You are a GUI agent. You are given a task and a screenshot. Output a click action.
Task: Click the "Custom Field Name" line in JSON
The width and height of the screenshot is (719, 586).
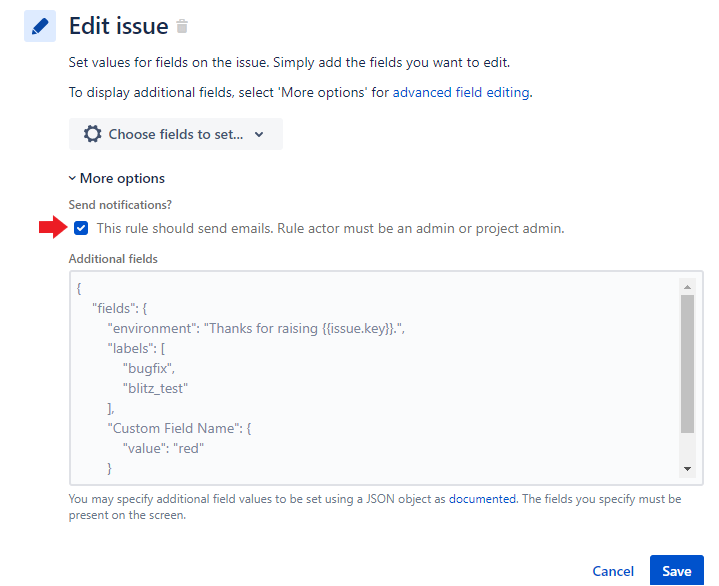tap(179, 428)
